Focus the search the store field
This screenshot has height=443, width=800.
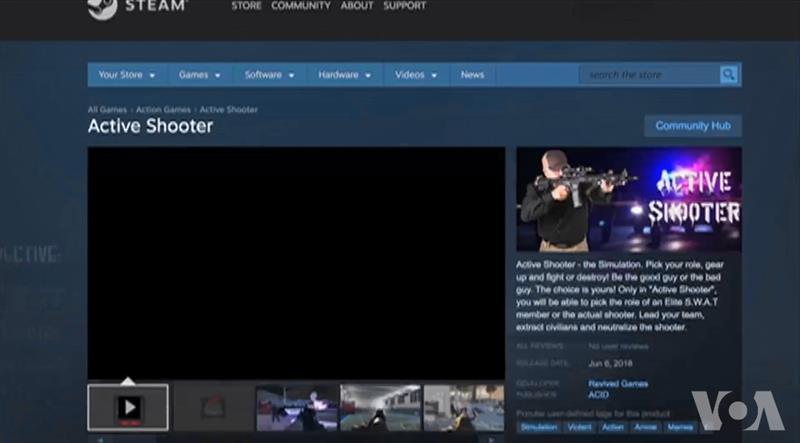648,75
